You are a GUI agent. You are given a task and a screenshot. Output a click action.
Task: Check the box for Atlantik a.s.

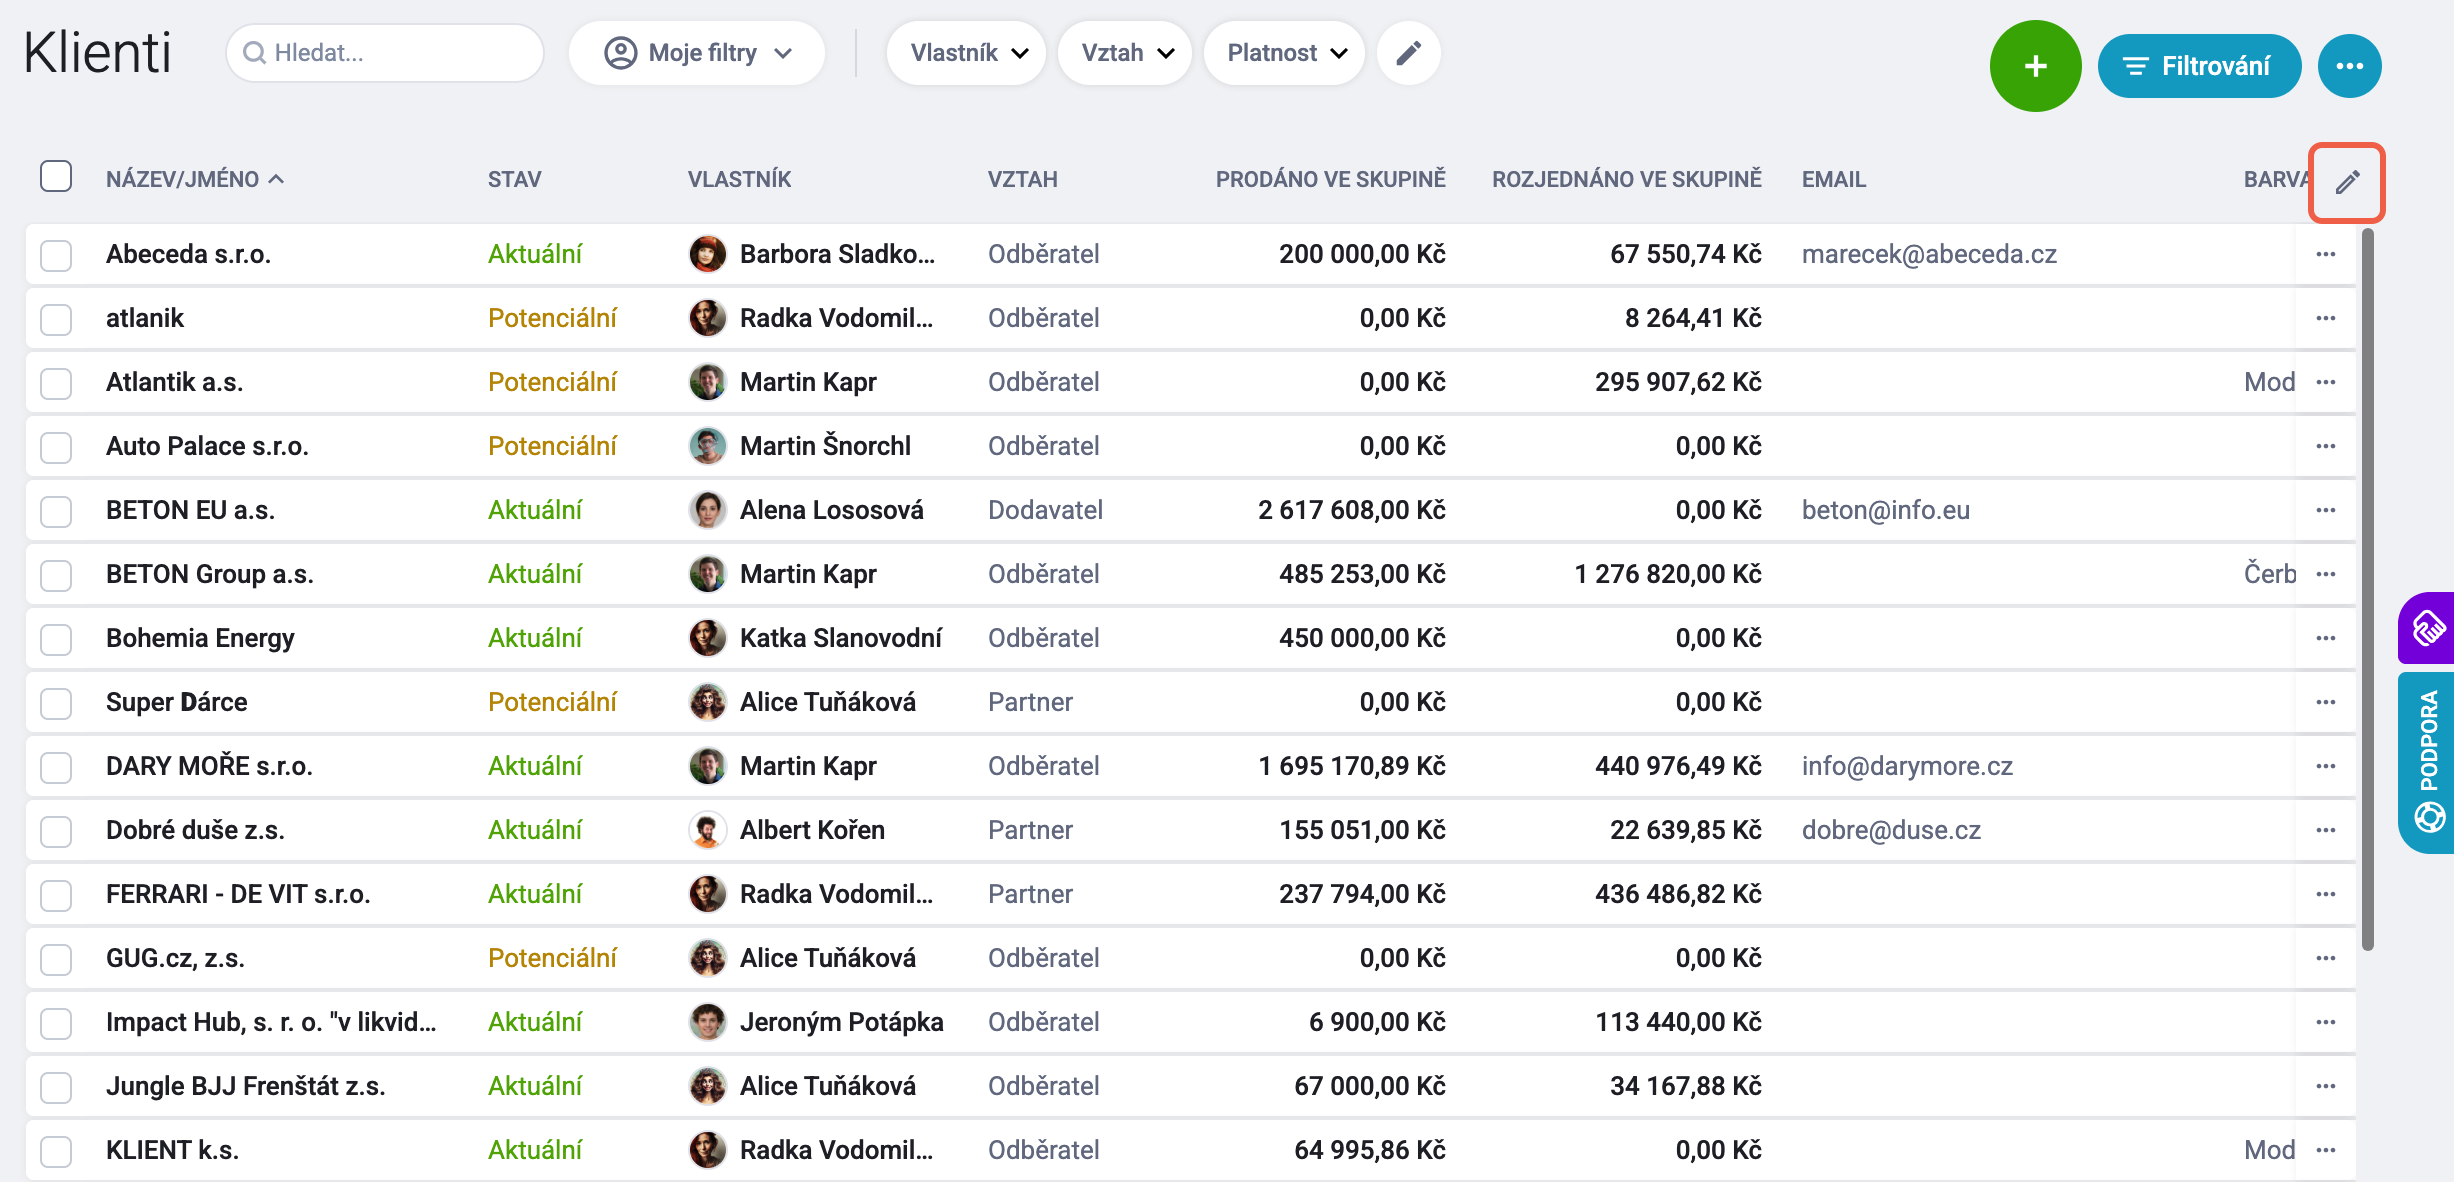coord(56,383)
